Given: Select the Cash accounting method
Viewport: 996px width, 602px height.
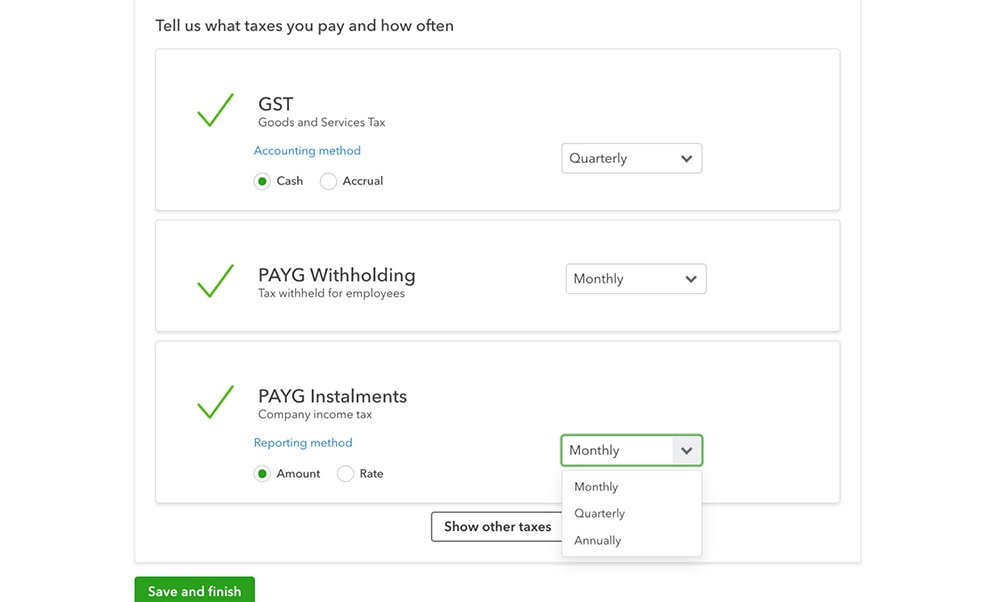Looking at the screenshot, I should click(262, 181).
